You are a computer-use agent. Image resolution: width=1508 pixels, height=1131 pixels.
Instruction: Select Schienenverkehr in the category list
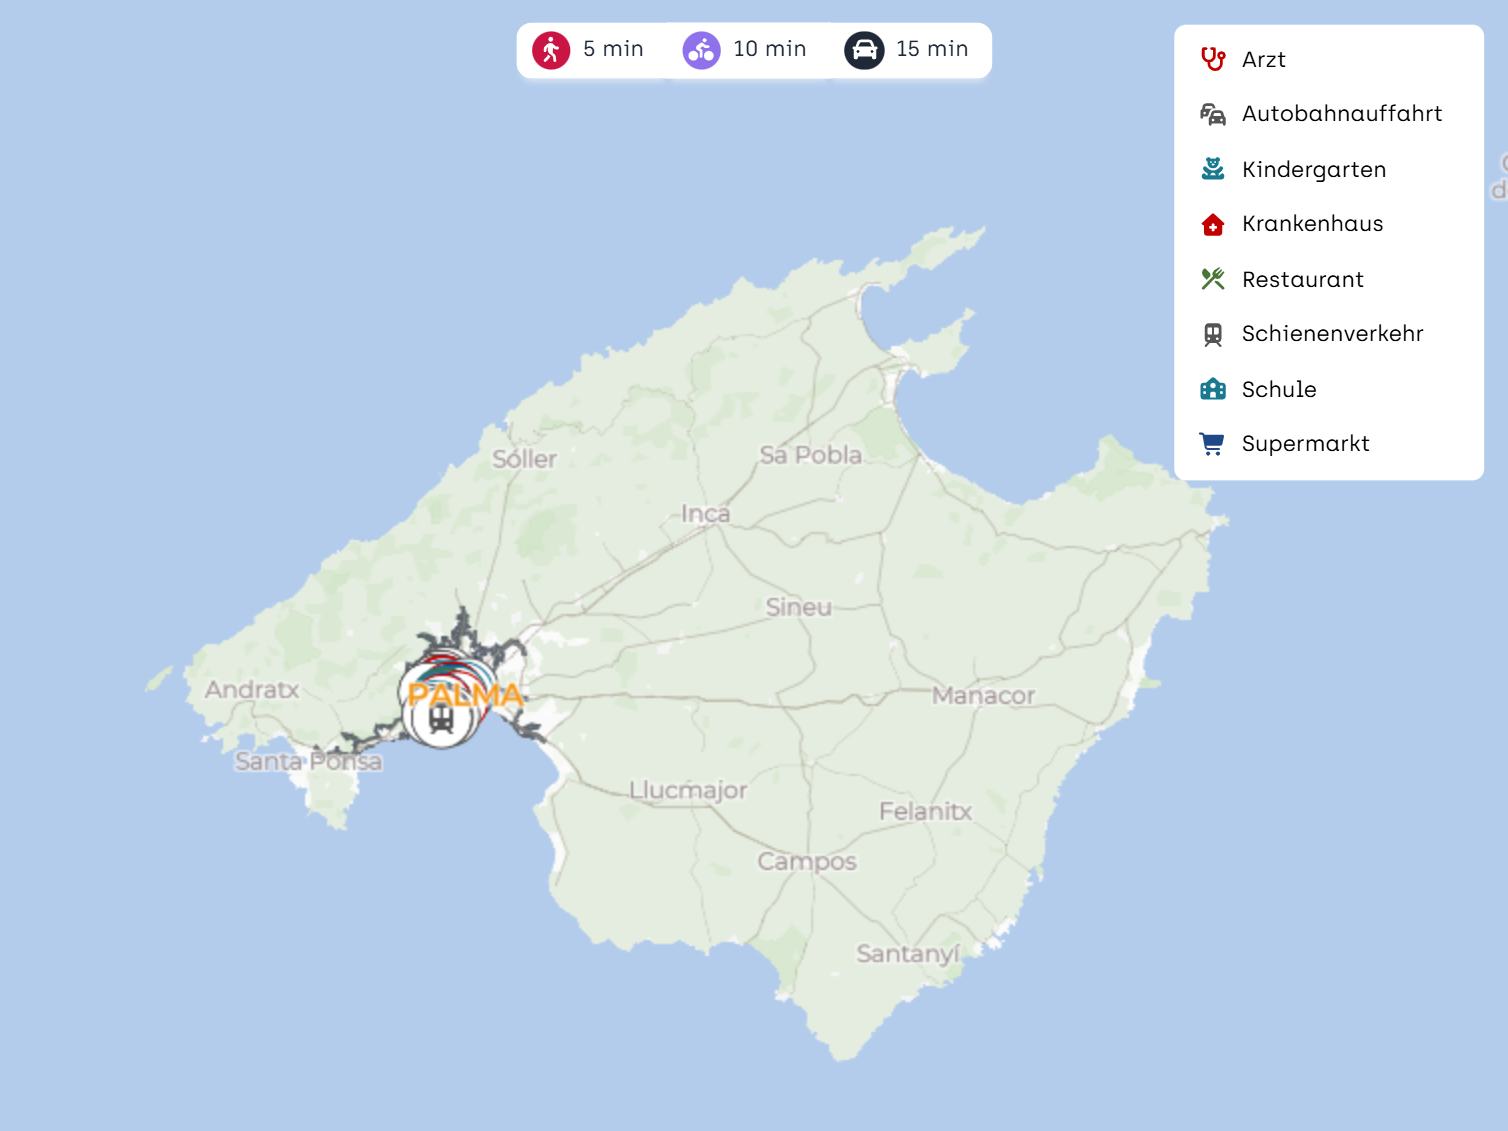pos(1332,334)
